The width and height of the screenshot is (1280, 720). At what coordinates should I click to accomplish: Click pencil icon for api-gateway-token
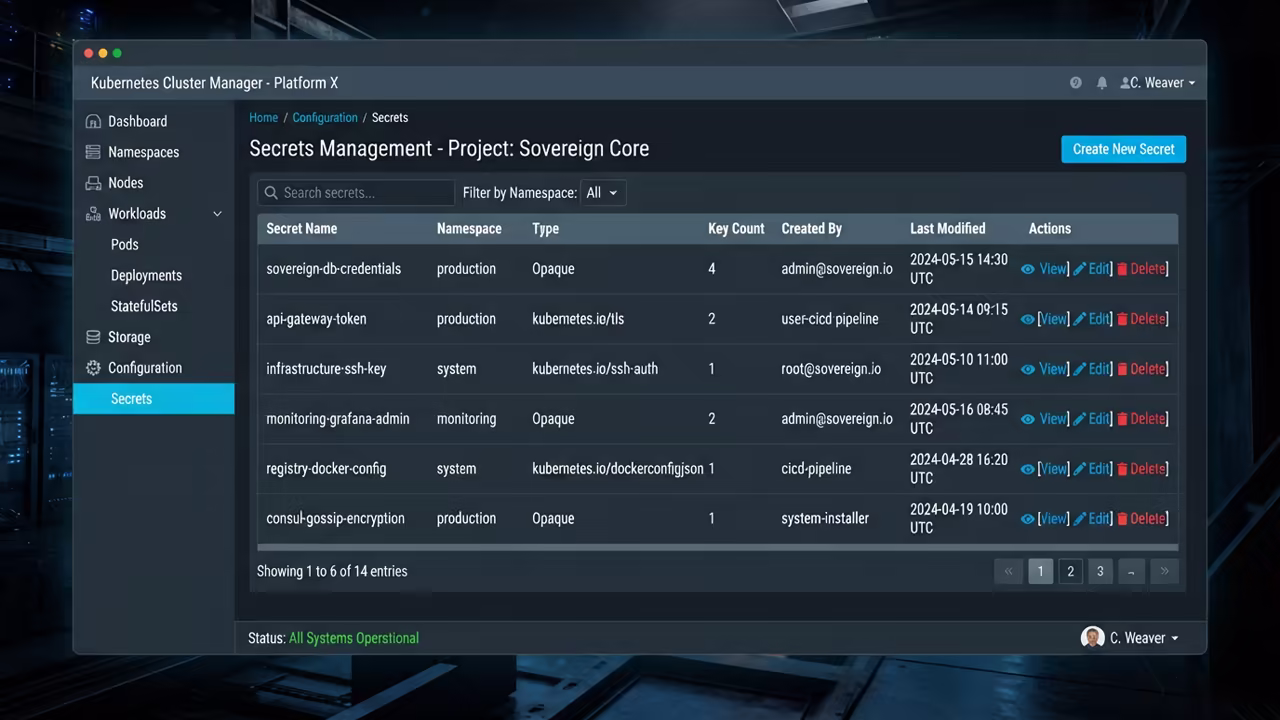pyautogui.click(x=1080, y=319)
